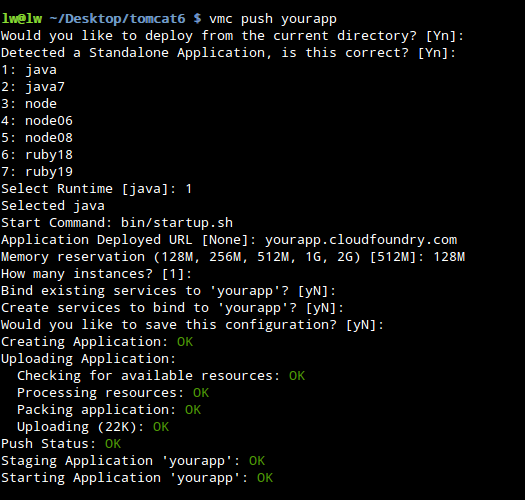
Task: Select the '4: node06' runtime line
Action: (x=37, y=121)
